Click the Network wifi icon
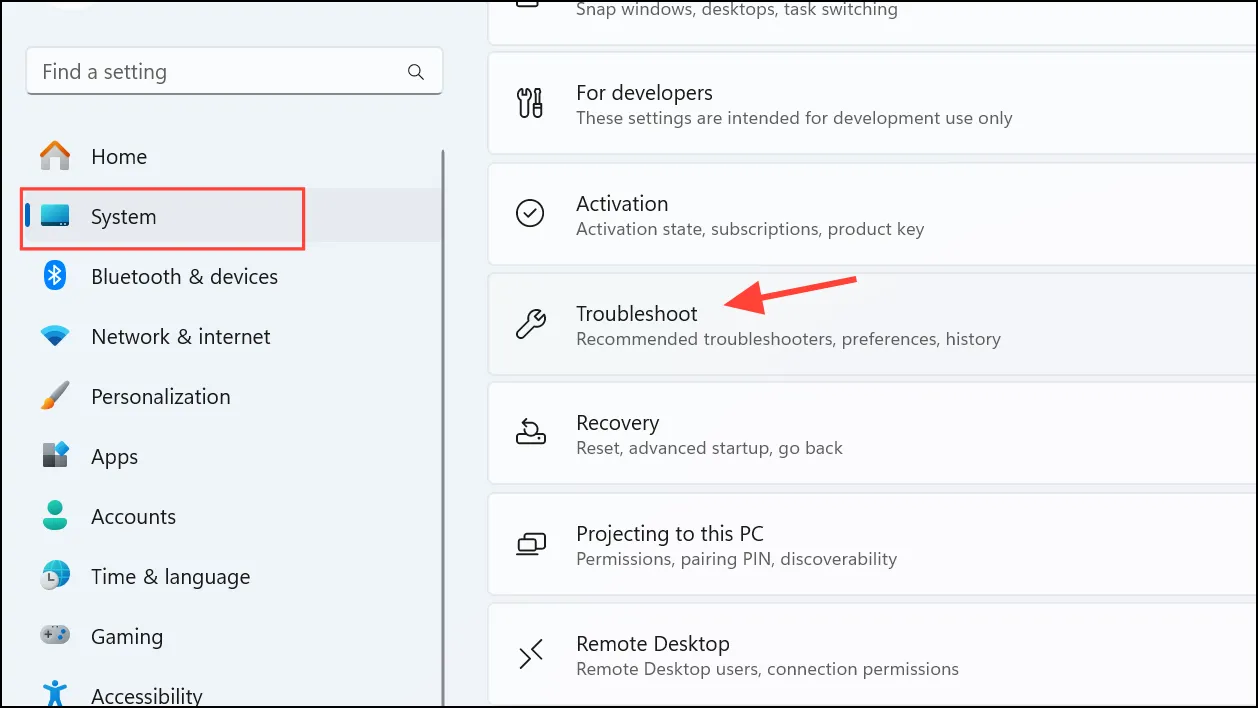Viewport: 1258px width, 708px height. (55, 337)
